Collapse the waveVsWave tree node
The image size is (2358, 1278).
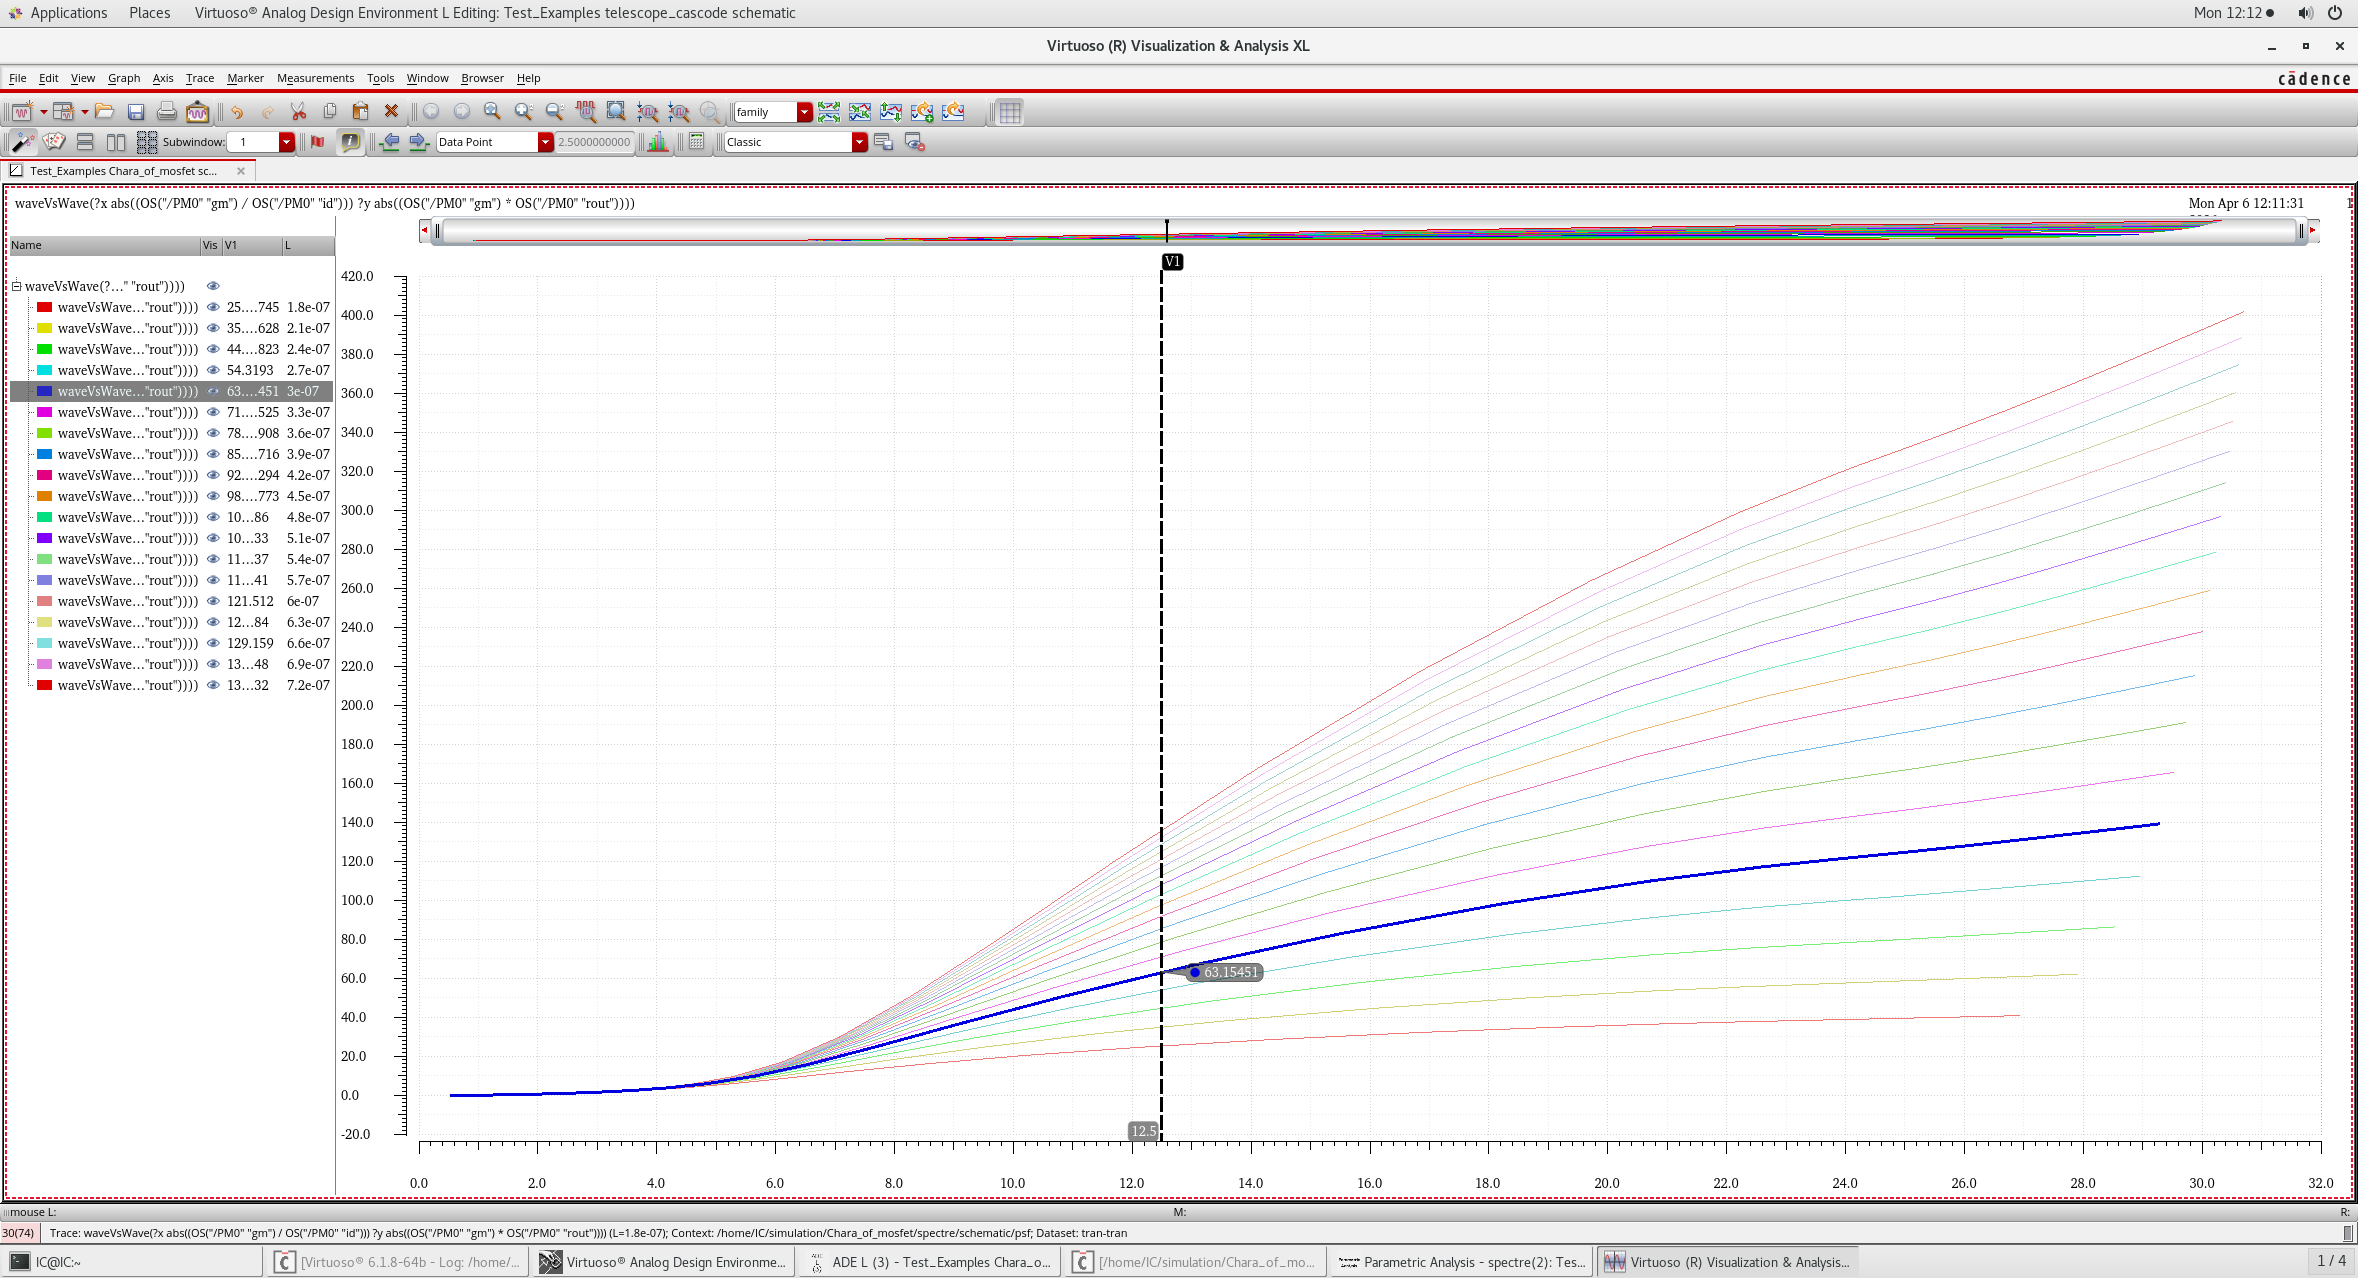click(x=17, y=286)
